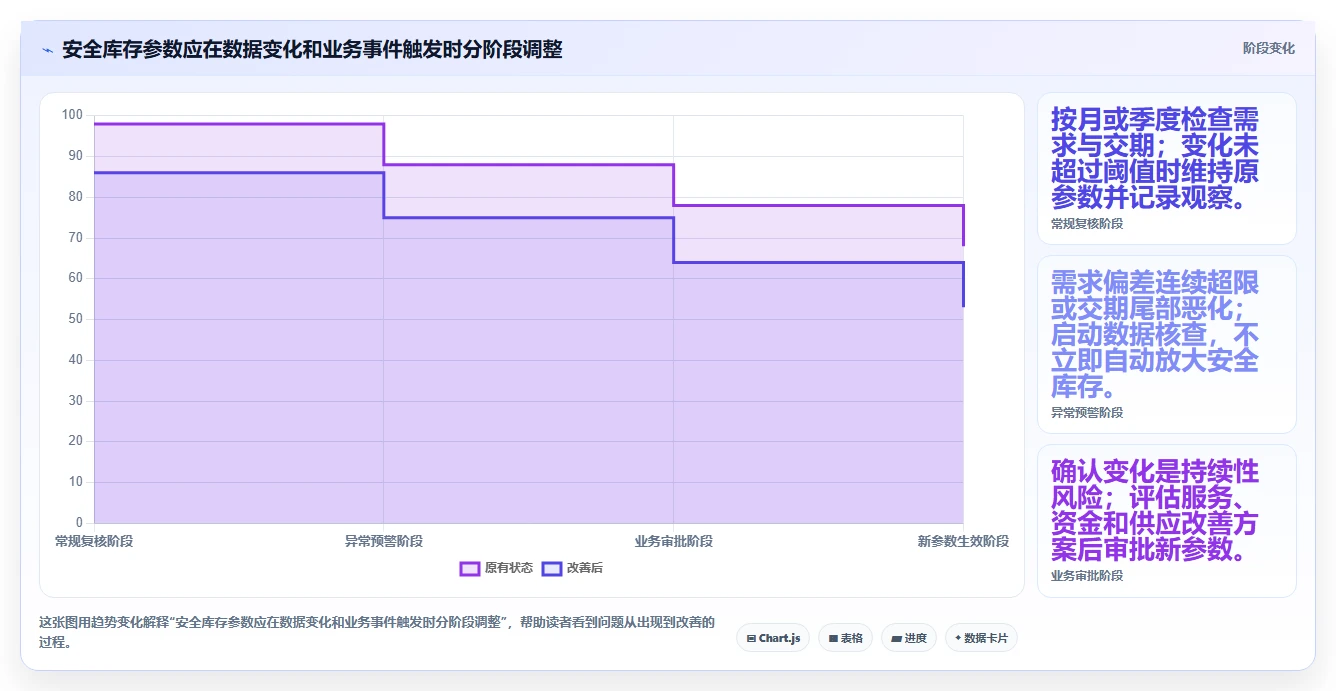The height and width of the screenshot is (691, 1336).
Task: Click the chart description text below the chart
Action: click(377, 632)
